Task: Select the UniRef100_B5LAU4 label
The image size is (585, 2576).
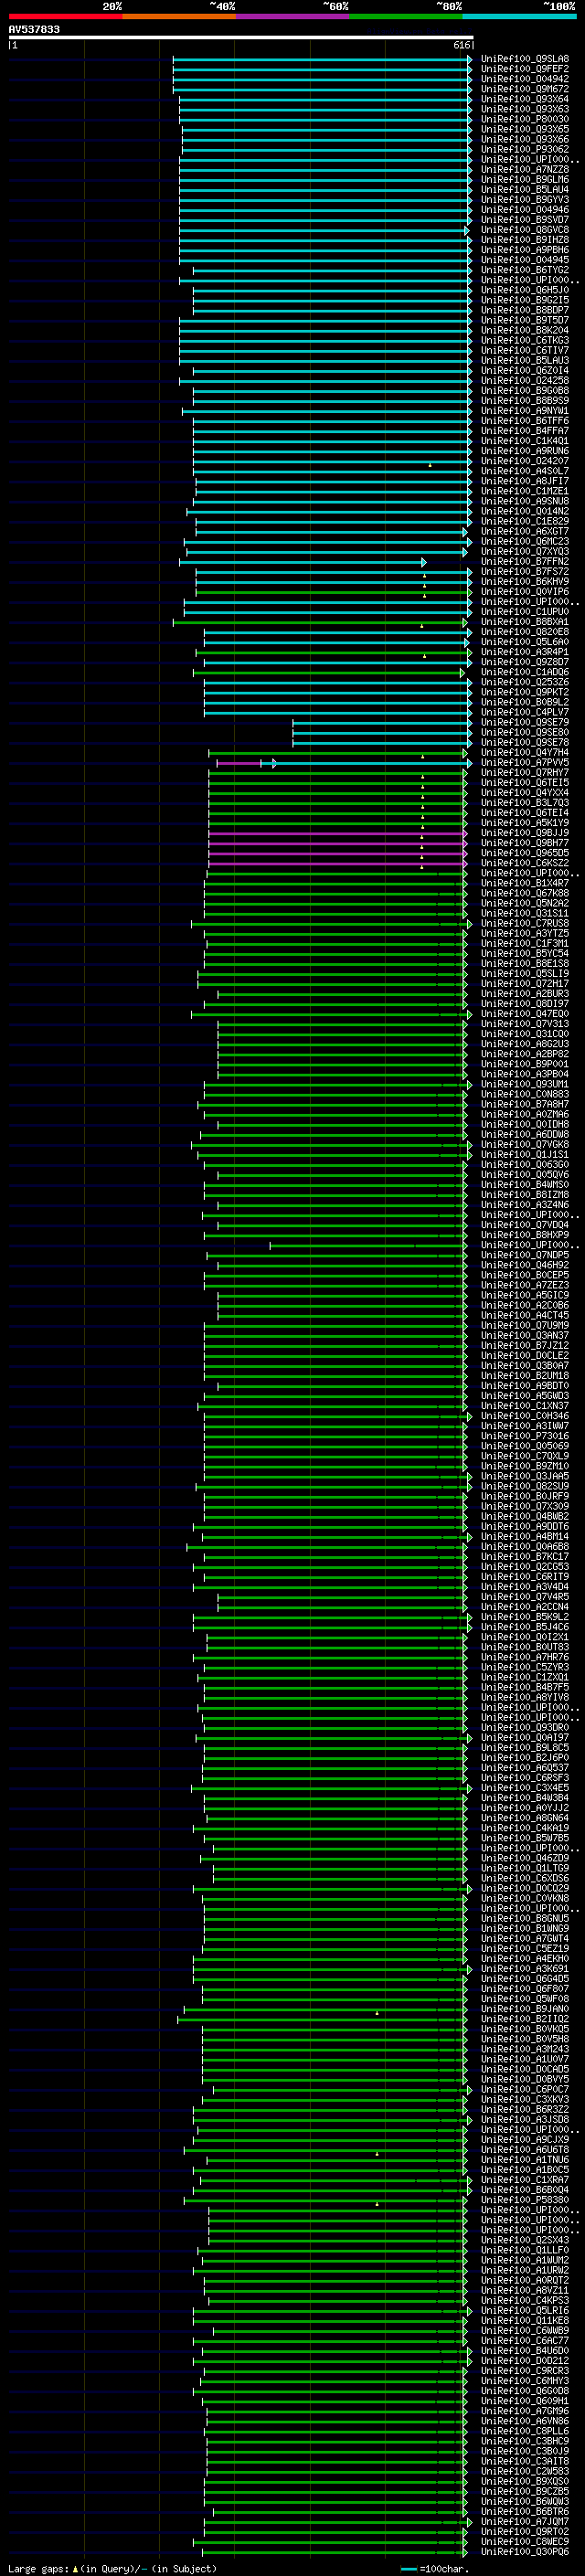Action: tap(525, 190)
